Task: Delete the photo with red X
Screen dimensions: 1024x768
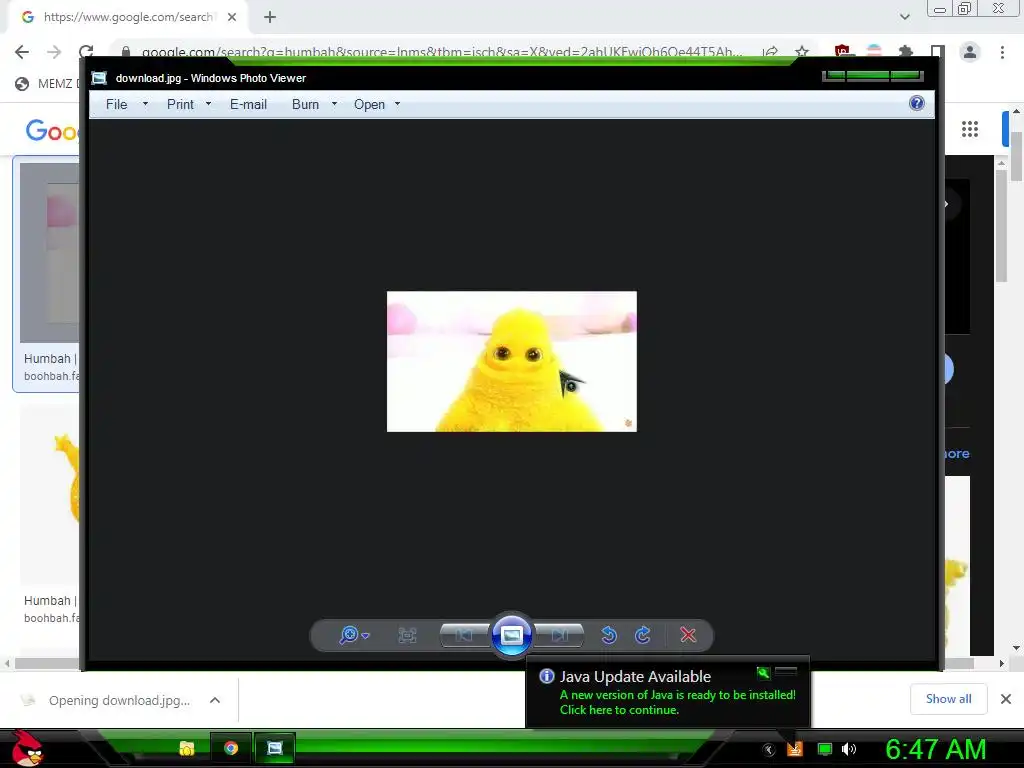Action: coord(688,635)
